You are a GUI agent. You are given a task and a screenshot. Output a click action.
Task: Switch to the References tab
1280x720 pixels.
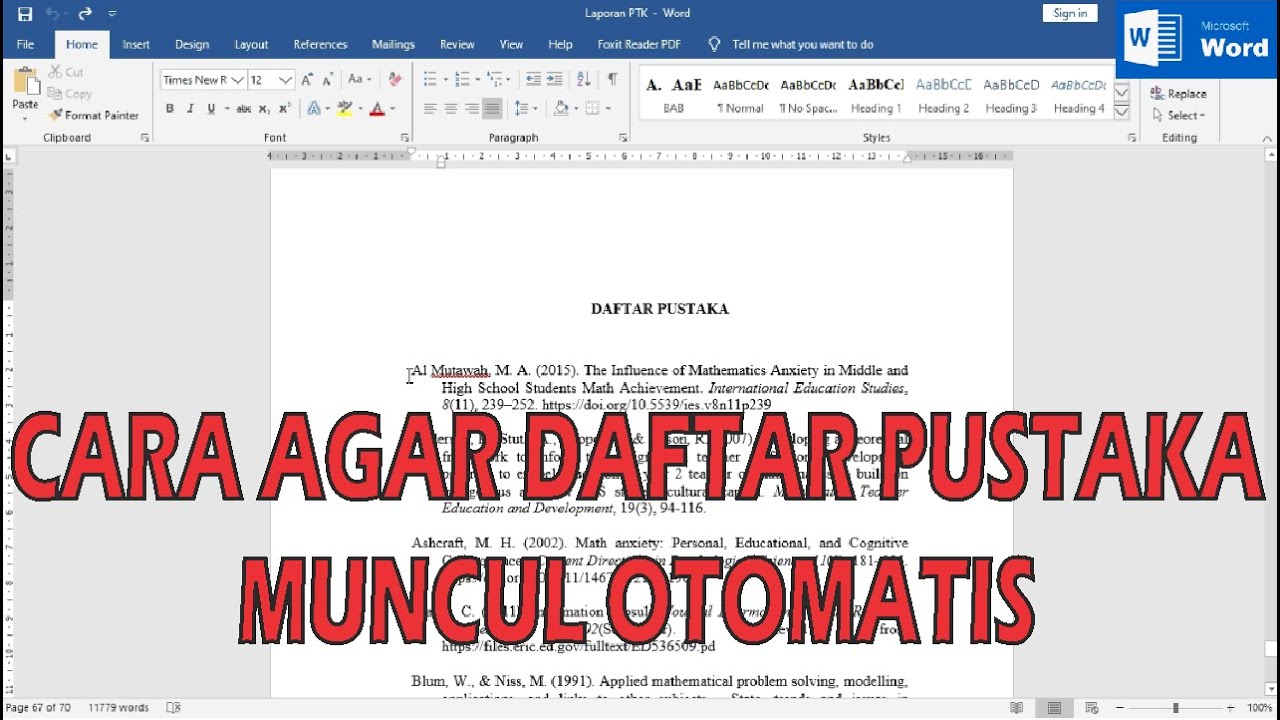pos(320,44)
